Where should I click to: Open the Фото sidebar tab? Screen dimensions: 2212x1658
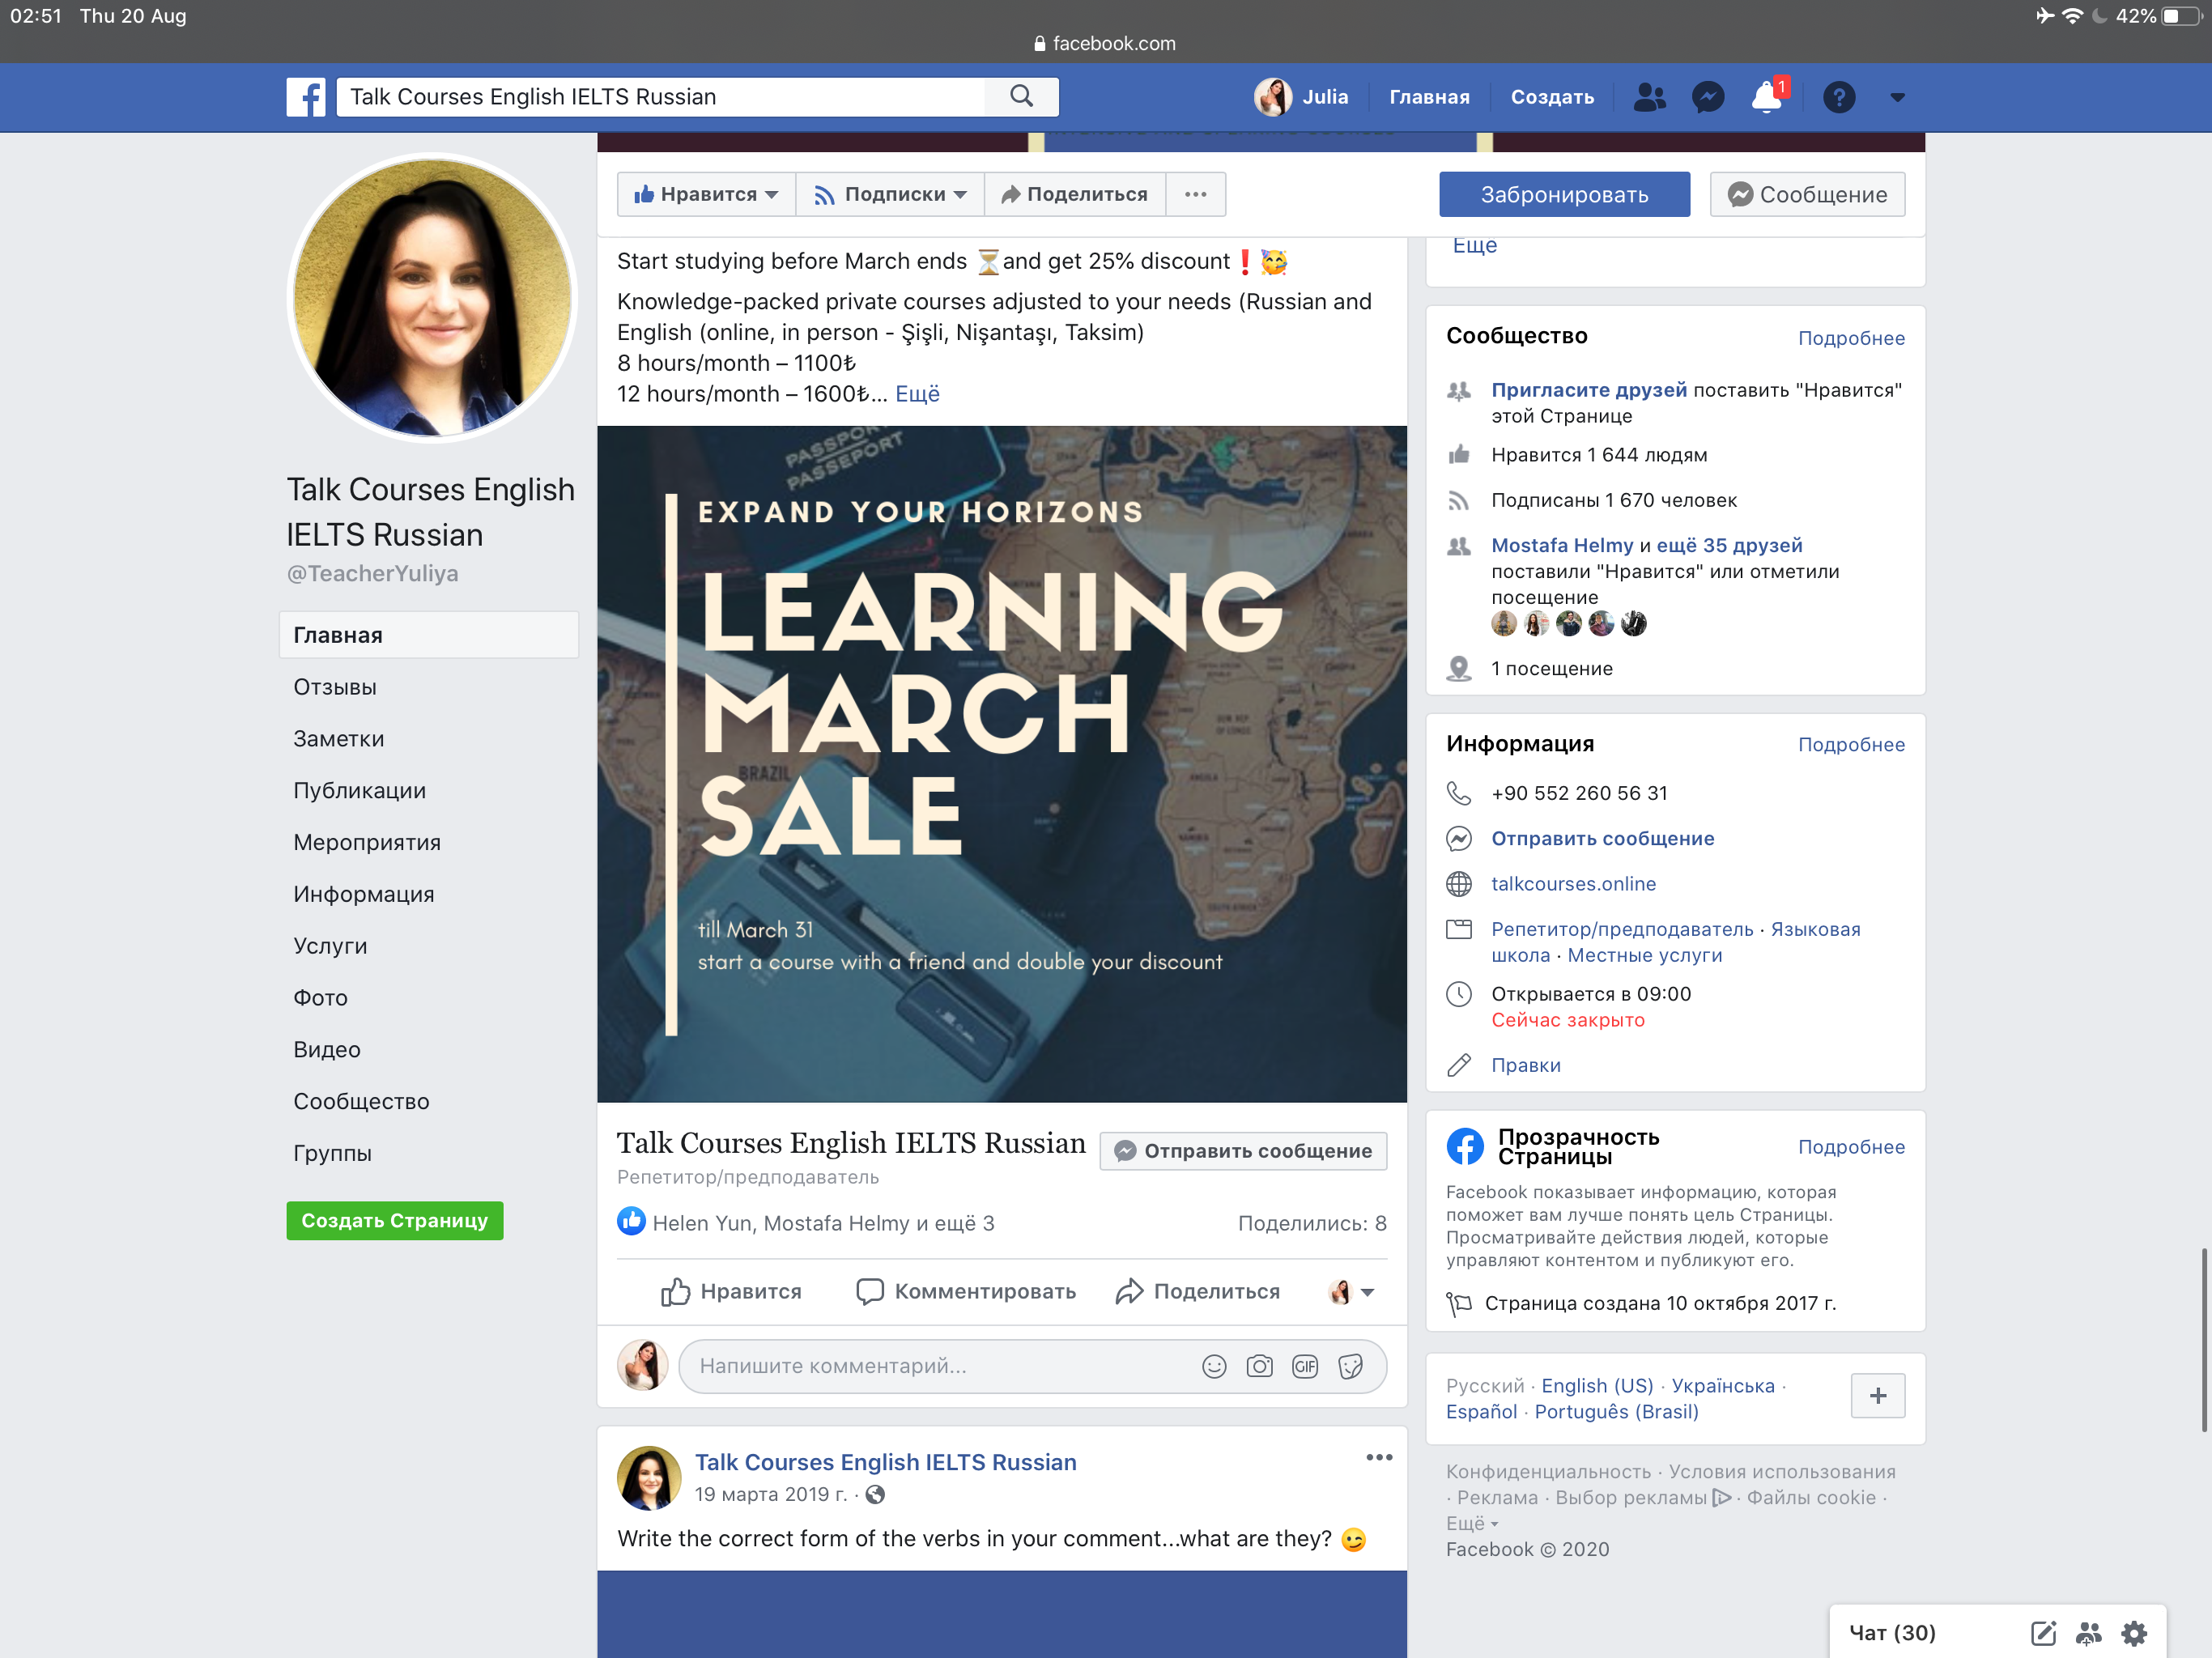(x=321, y=998)
